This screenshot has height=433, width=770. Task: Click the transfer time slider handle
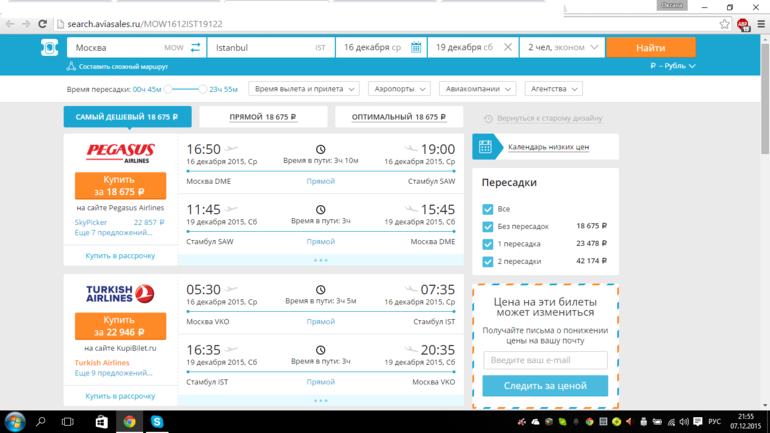tap(168, 89)
